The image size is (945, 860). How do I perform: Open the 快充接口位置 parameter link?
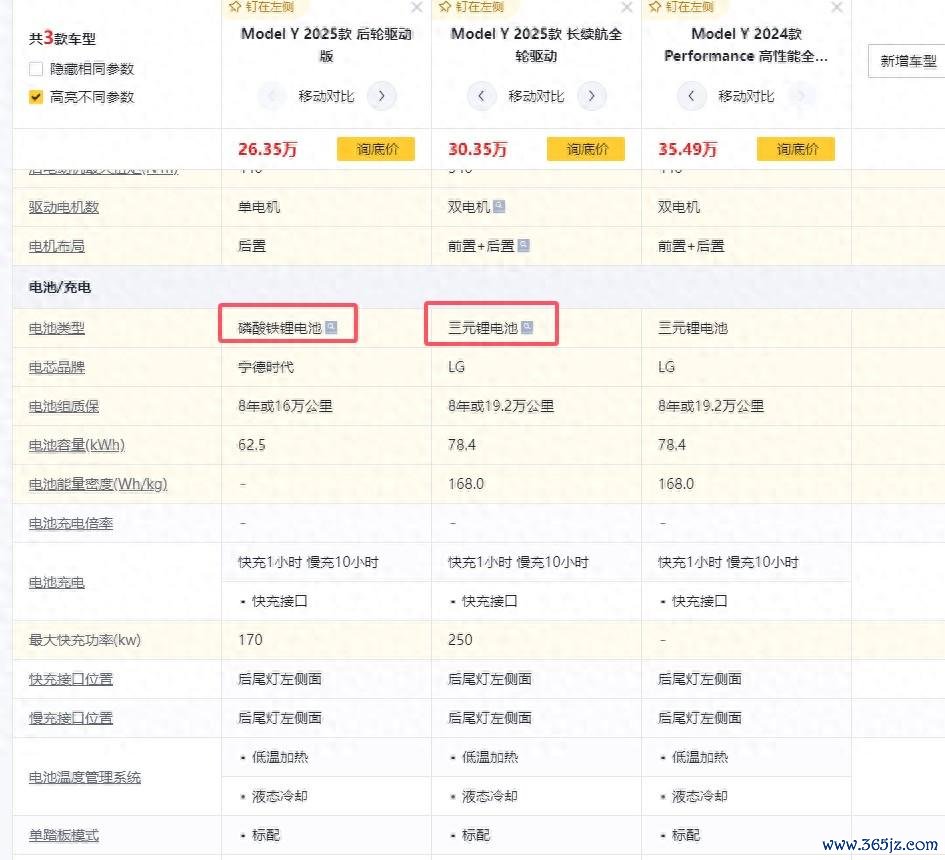point(71,679)
